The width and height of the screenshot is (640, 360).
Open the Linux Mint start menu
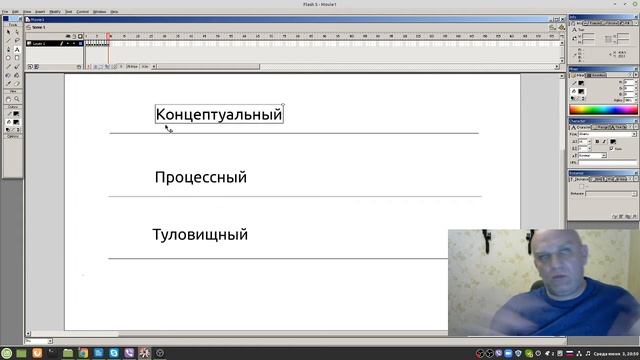pyautogui.click(x=7, y=353)
